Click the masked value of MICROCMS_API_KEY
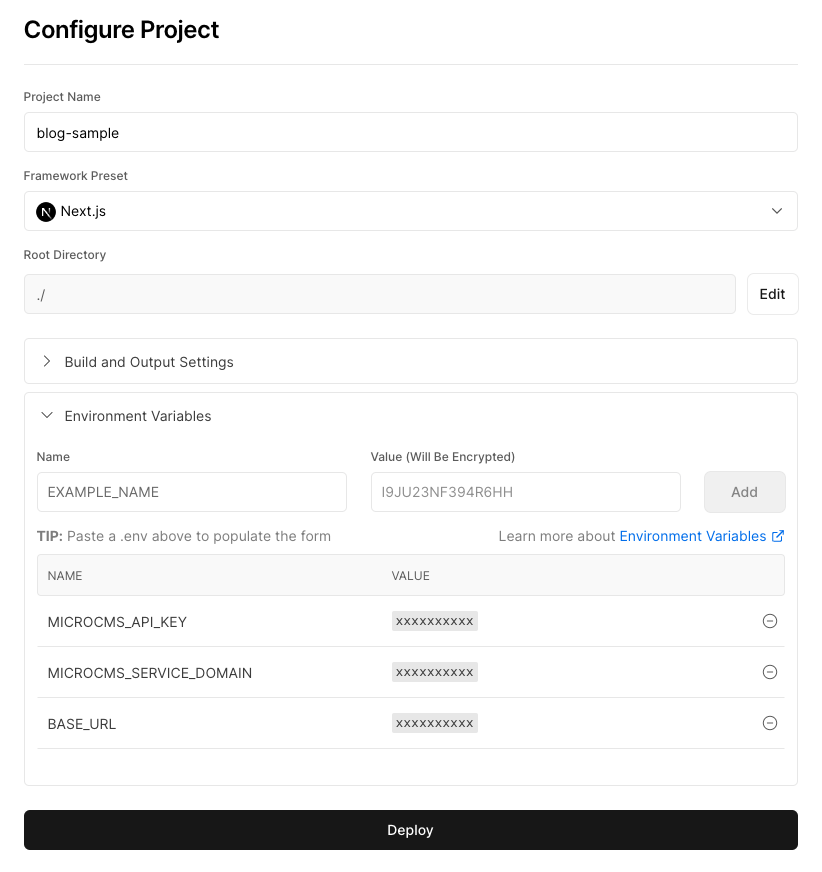822x872 pixels. tap(435, 621)
